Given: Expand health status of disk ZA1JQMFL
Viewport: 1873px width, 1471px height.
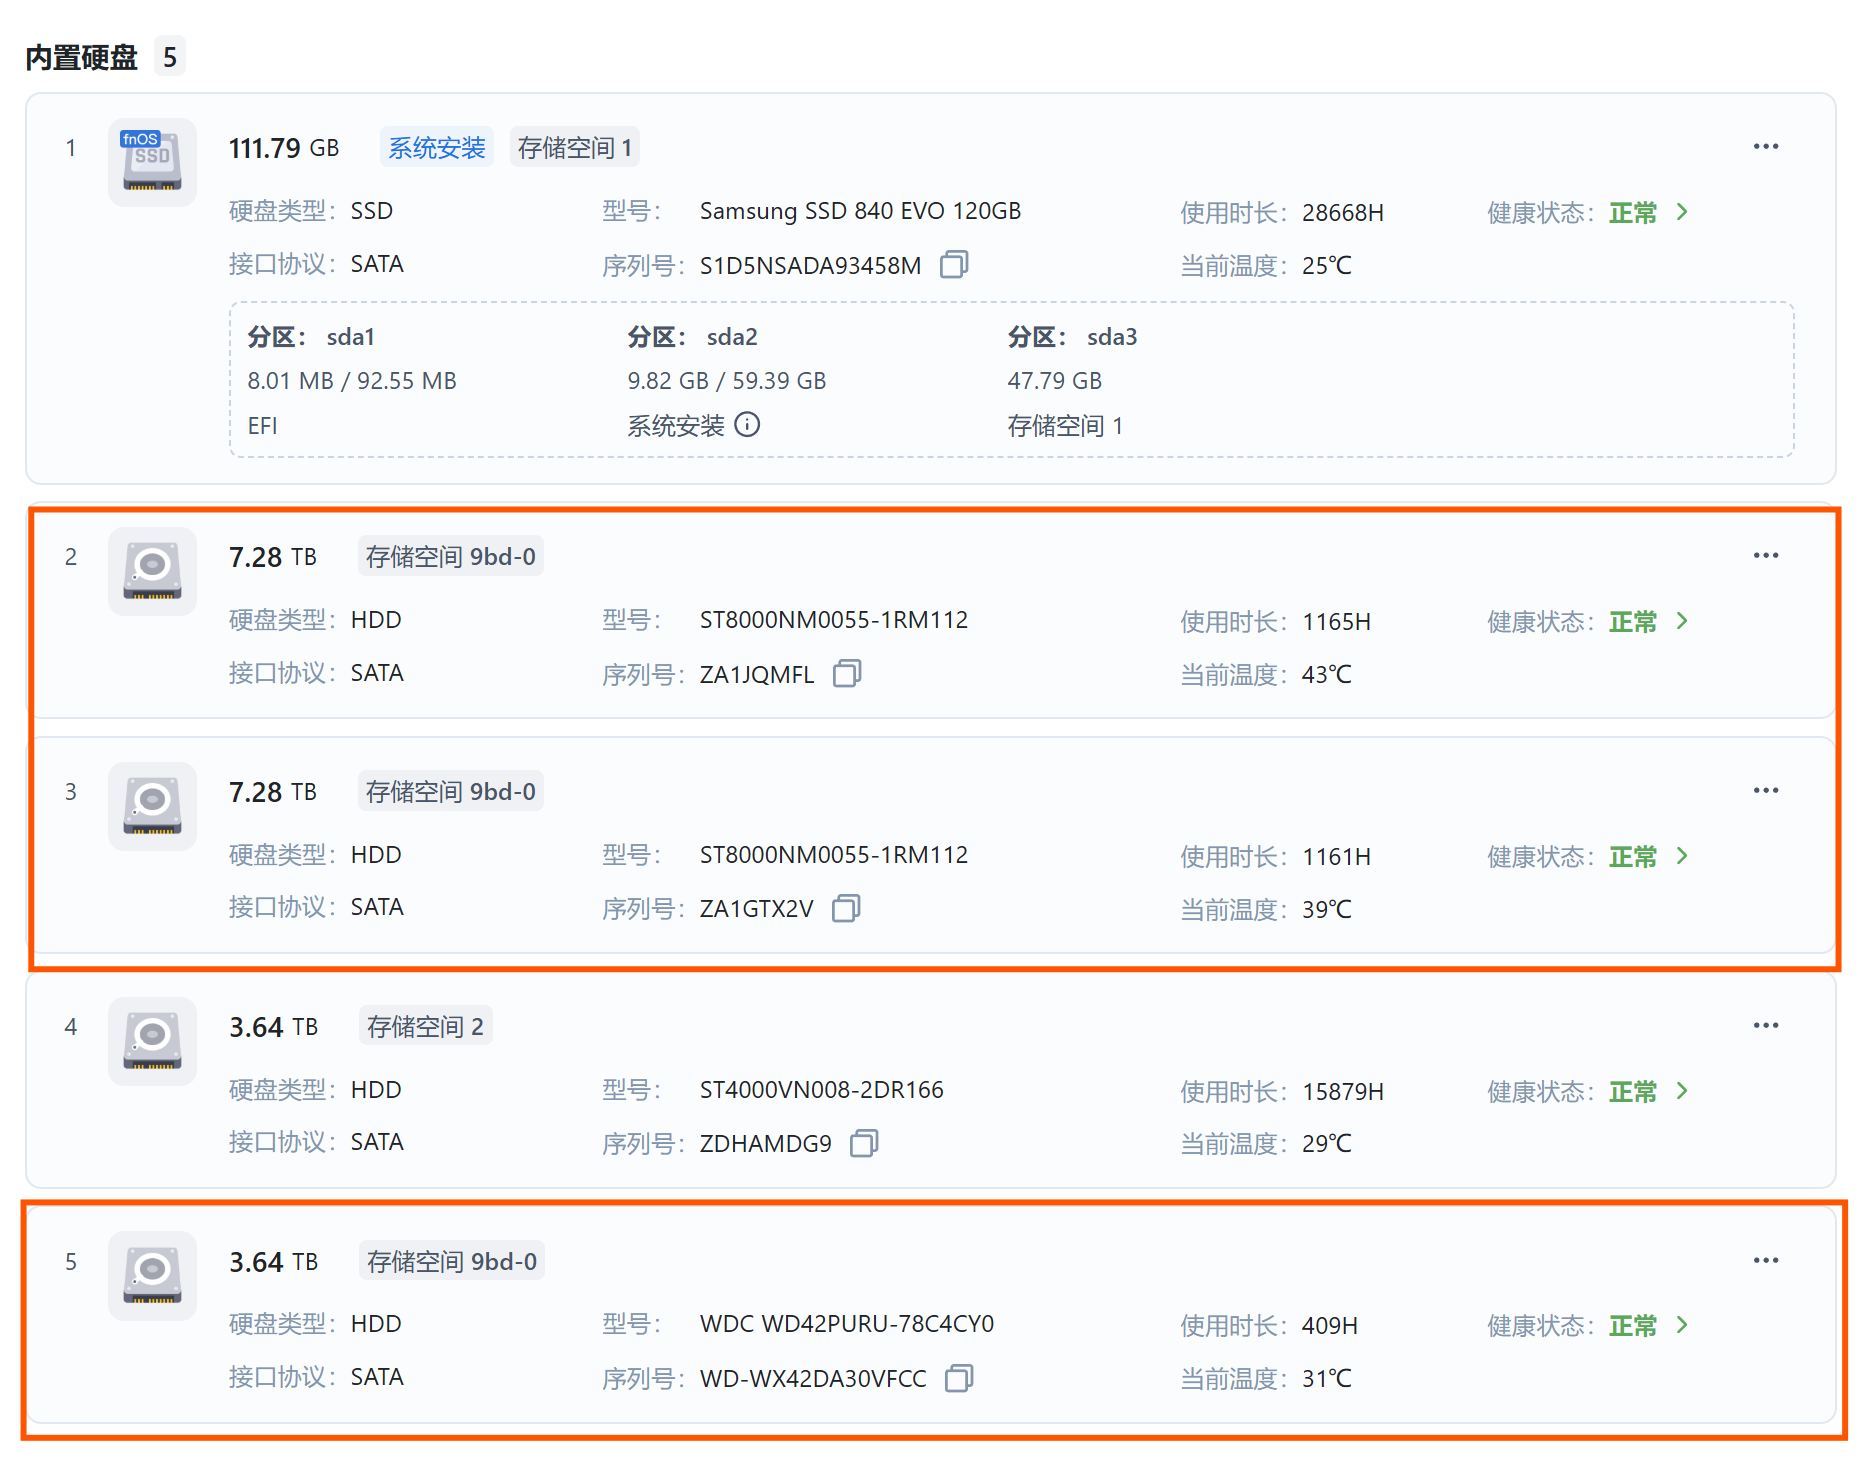Looking at the screenshot, I should point(1682,621).
